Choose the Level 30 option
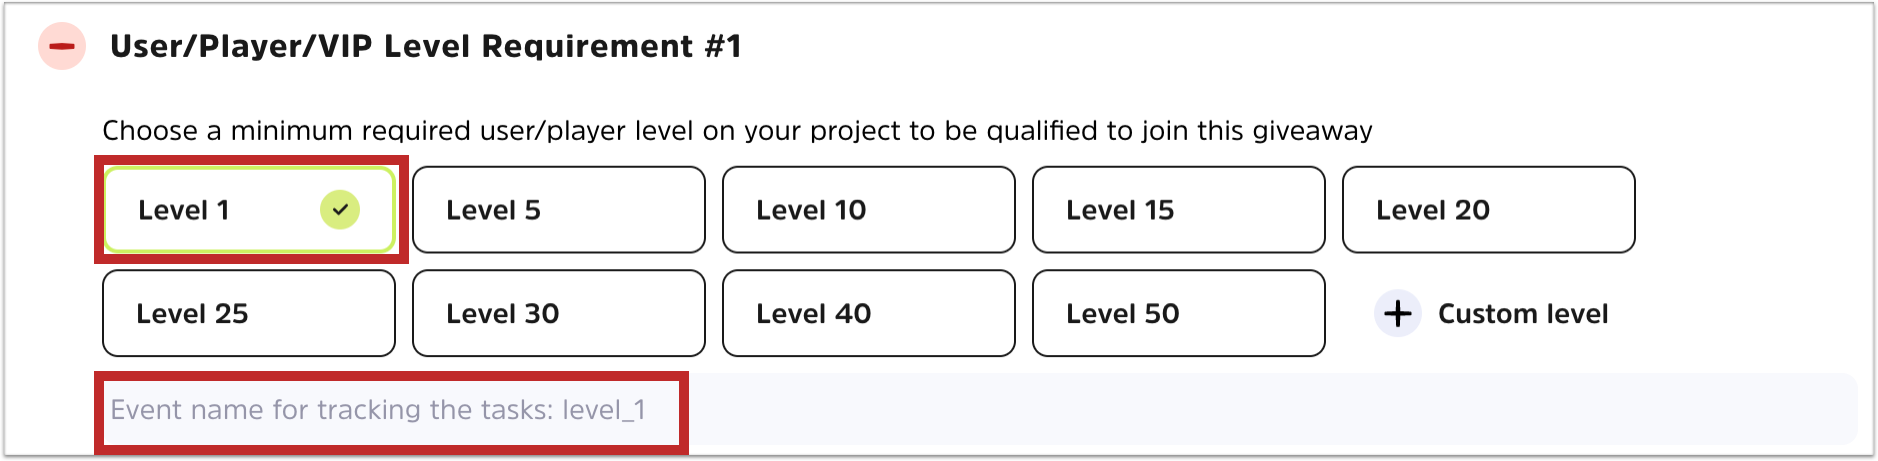 coord(558,314)
